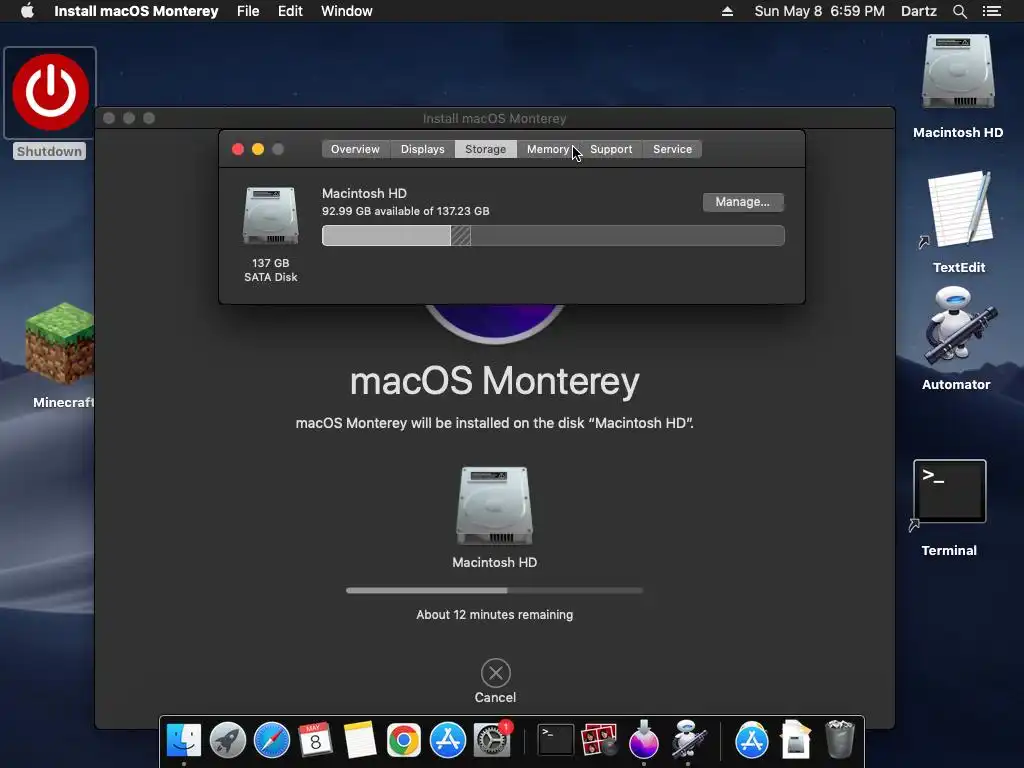1024x768 pixels.
Task: Switch to the Memory tab
Action: (x=548, y=149)
